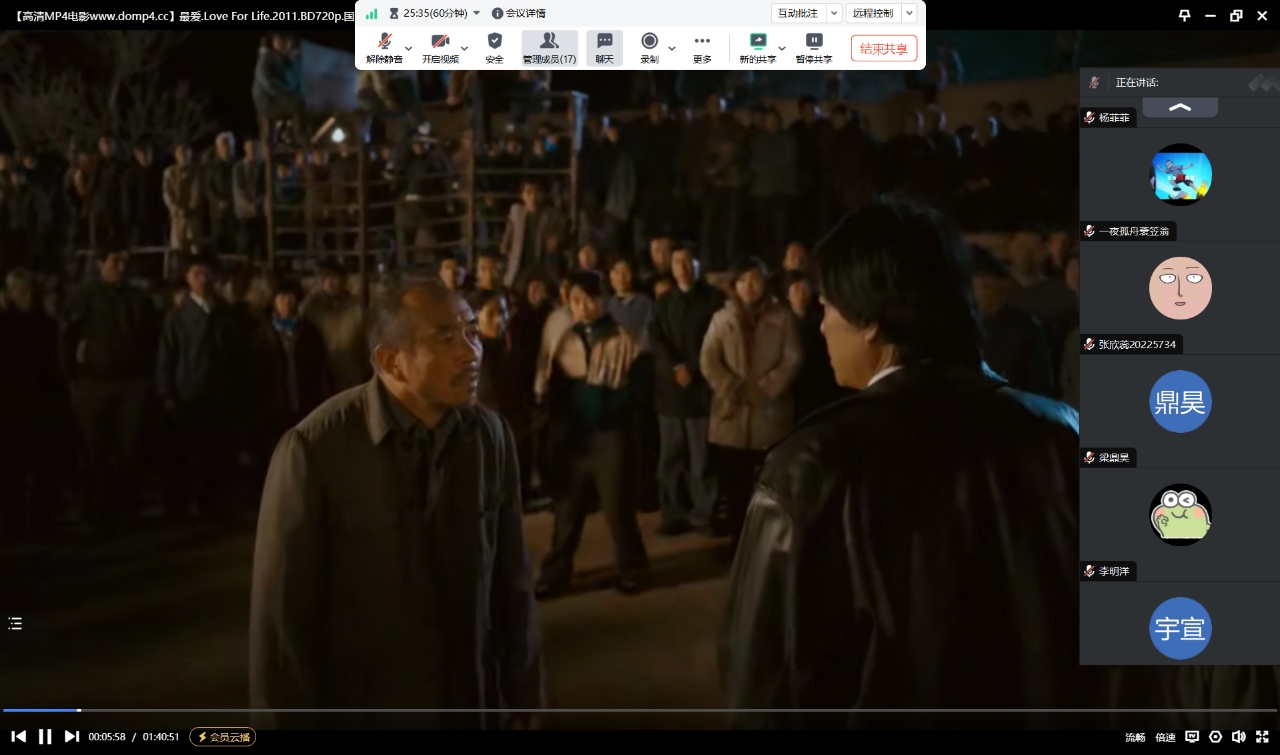Turn on camera with 开启视频
1280x755 pixels.
coord(439,47)
